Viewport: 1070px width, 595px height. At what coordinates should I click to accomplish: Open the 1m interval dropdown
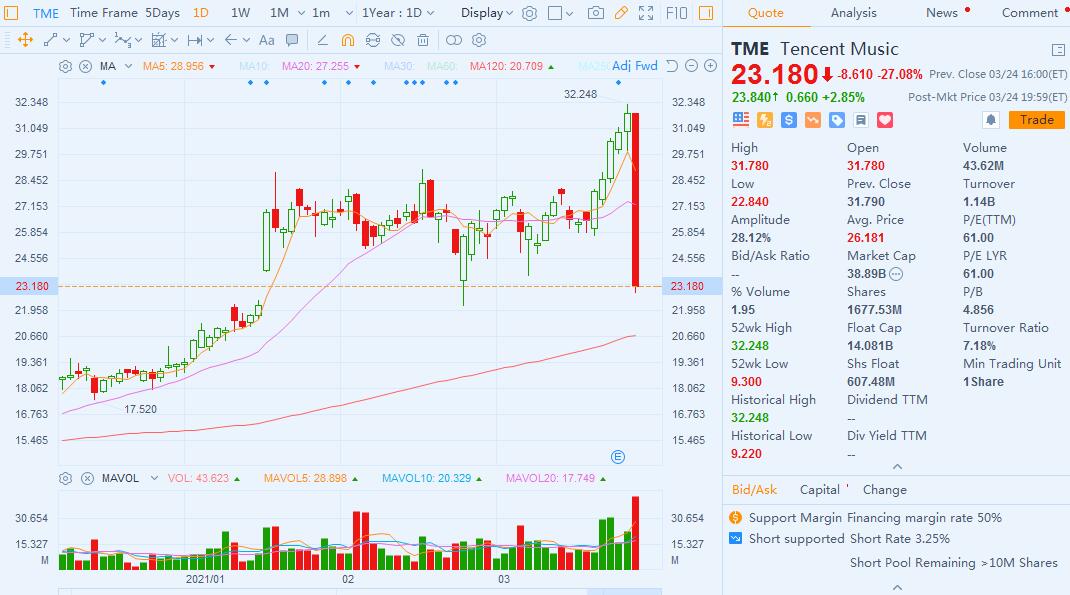tap(334, 13)
